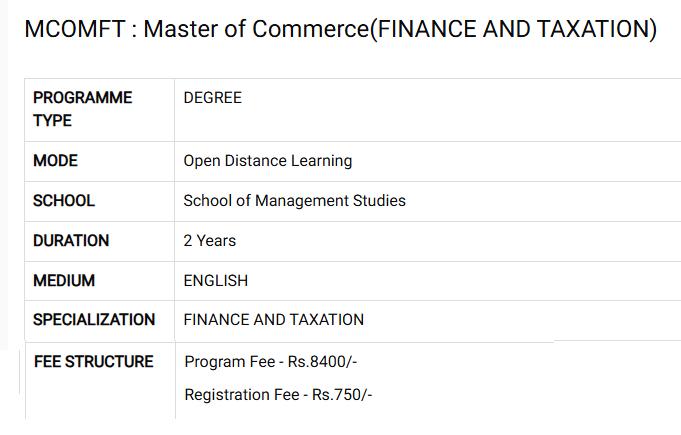The image size is (681, 435).
Task: Click the SPECIALIZATION row label
Action: tap(94, 320)
